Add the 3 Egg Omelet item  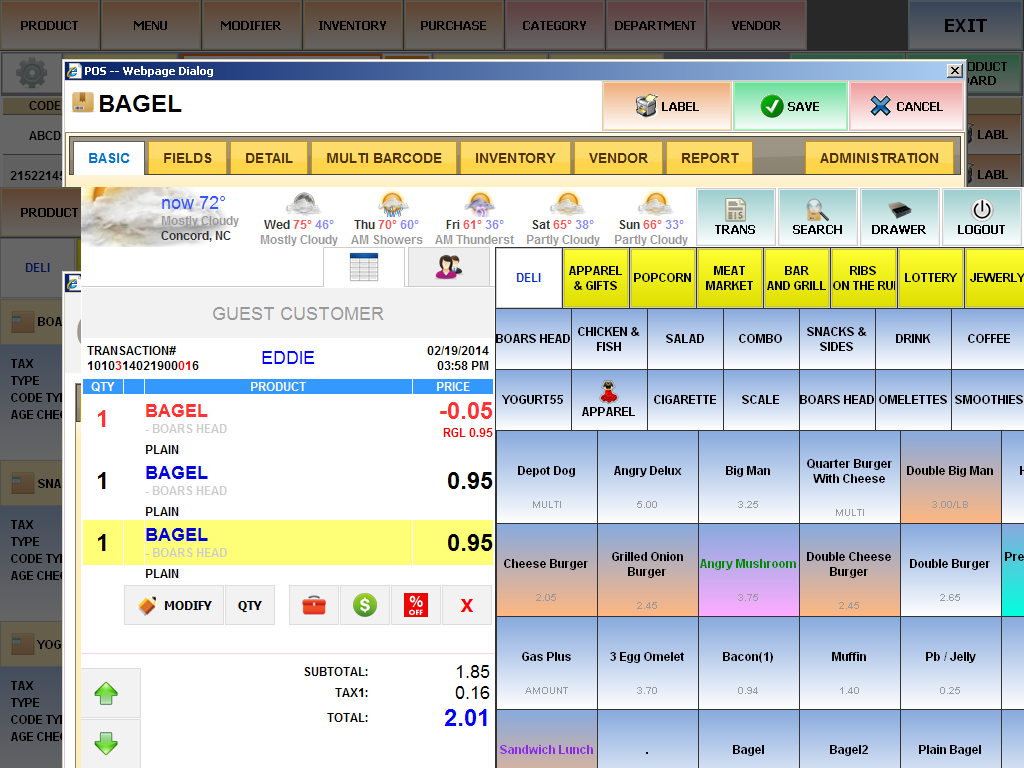click(647, 663)
